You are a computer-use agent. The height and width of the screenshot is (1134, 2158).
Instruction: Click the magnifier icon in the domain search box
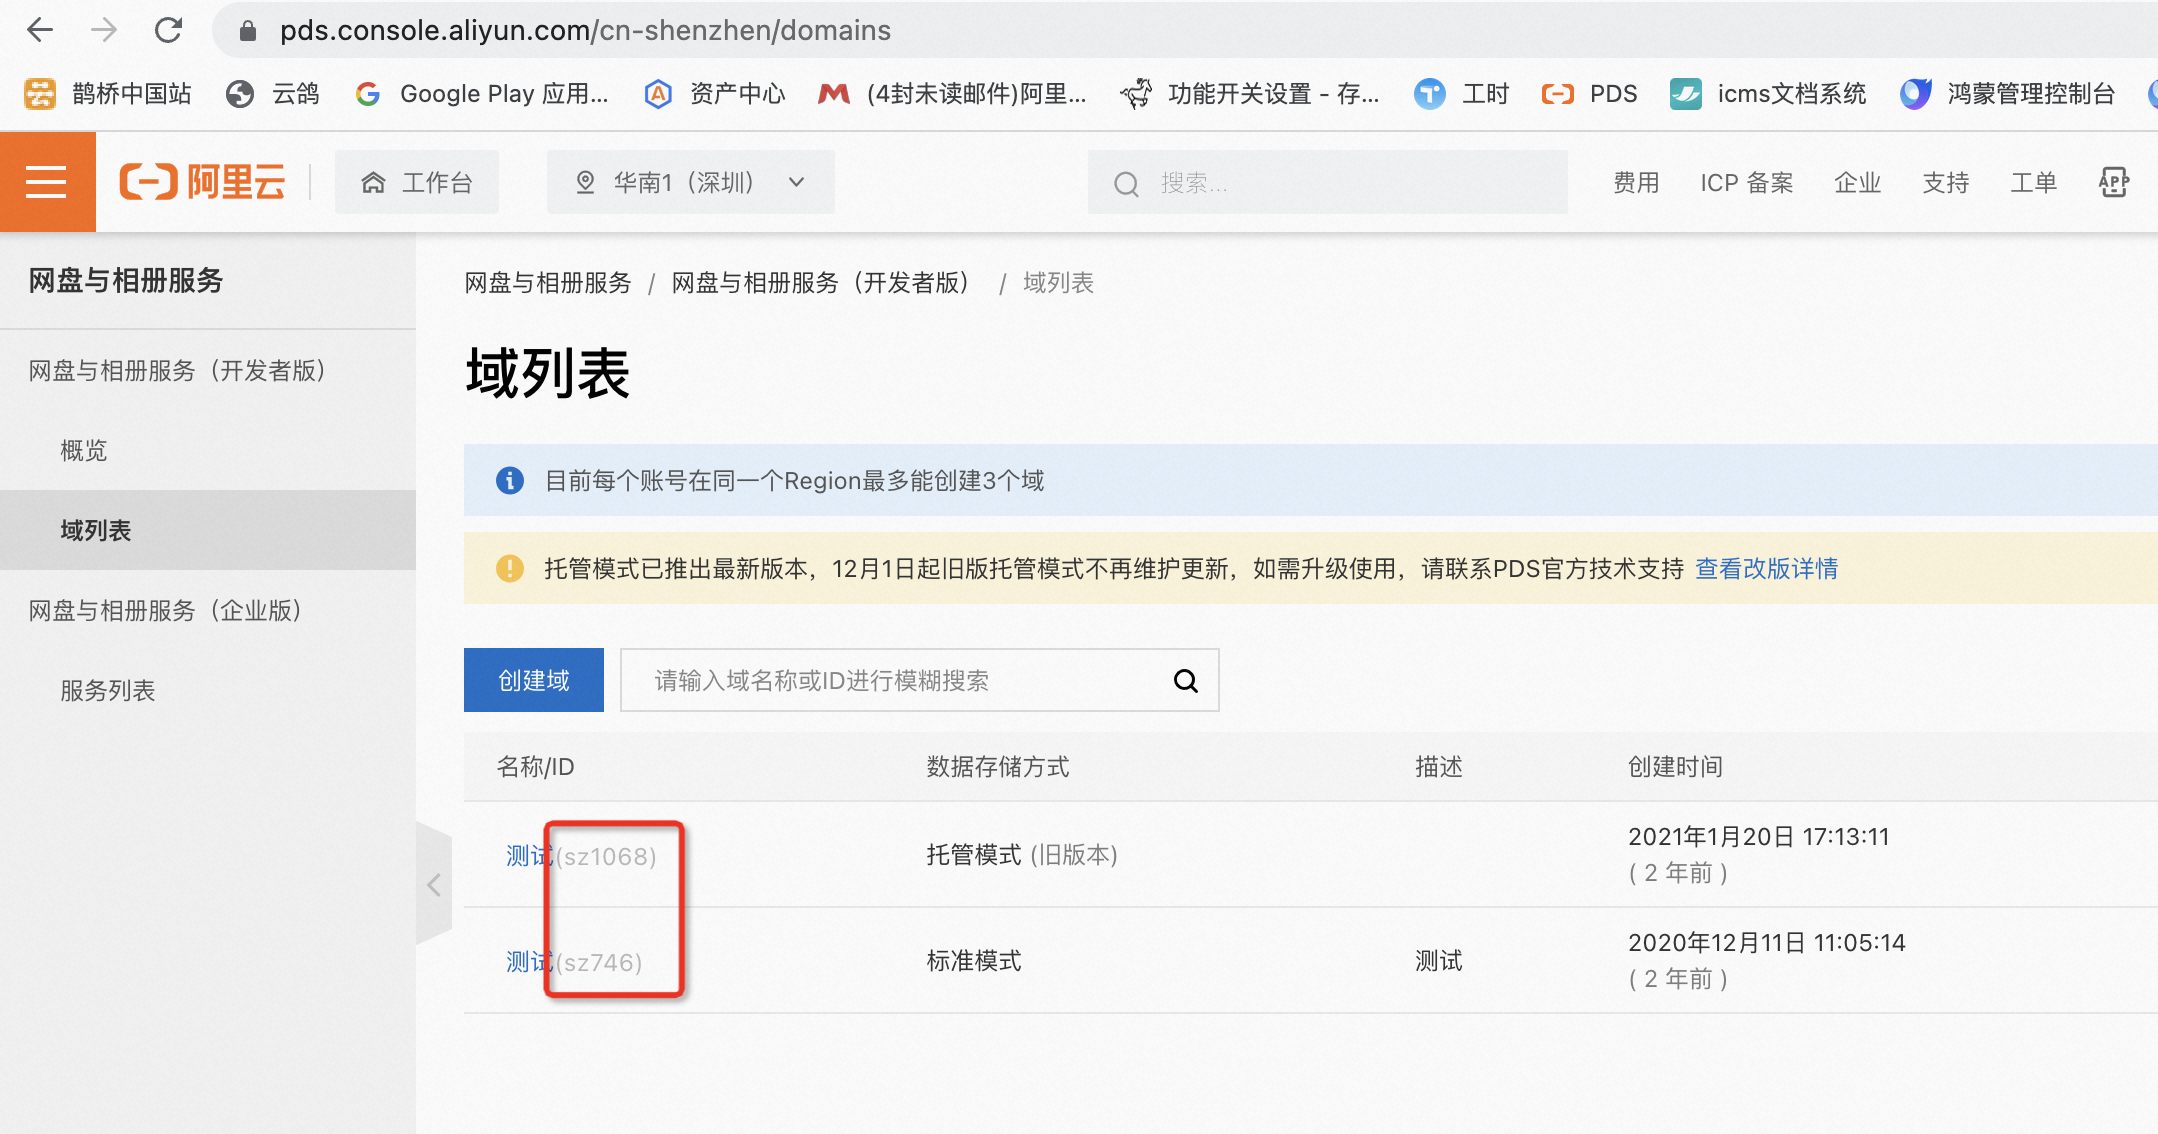click(1186, 681)
